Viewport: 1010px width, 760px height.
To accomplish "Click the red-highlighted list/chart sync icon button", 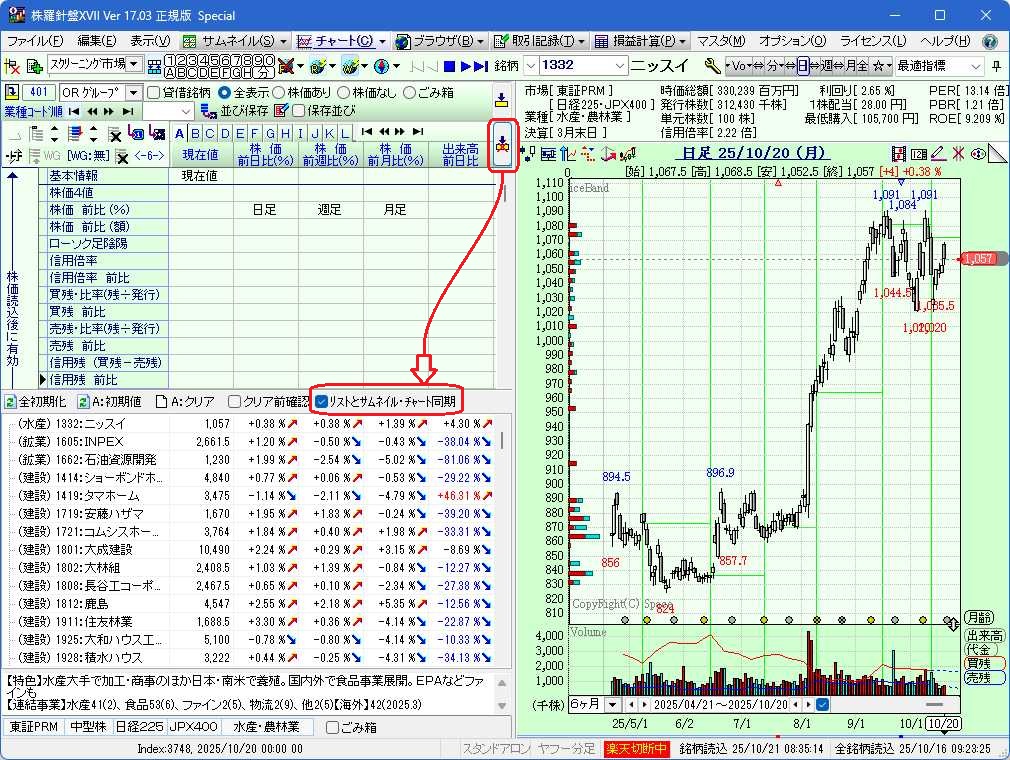I will click(x=502, y=141).
